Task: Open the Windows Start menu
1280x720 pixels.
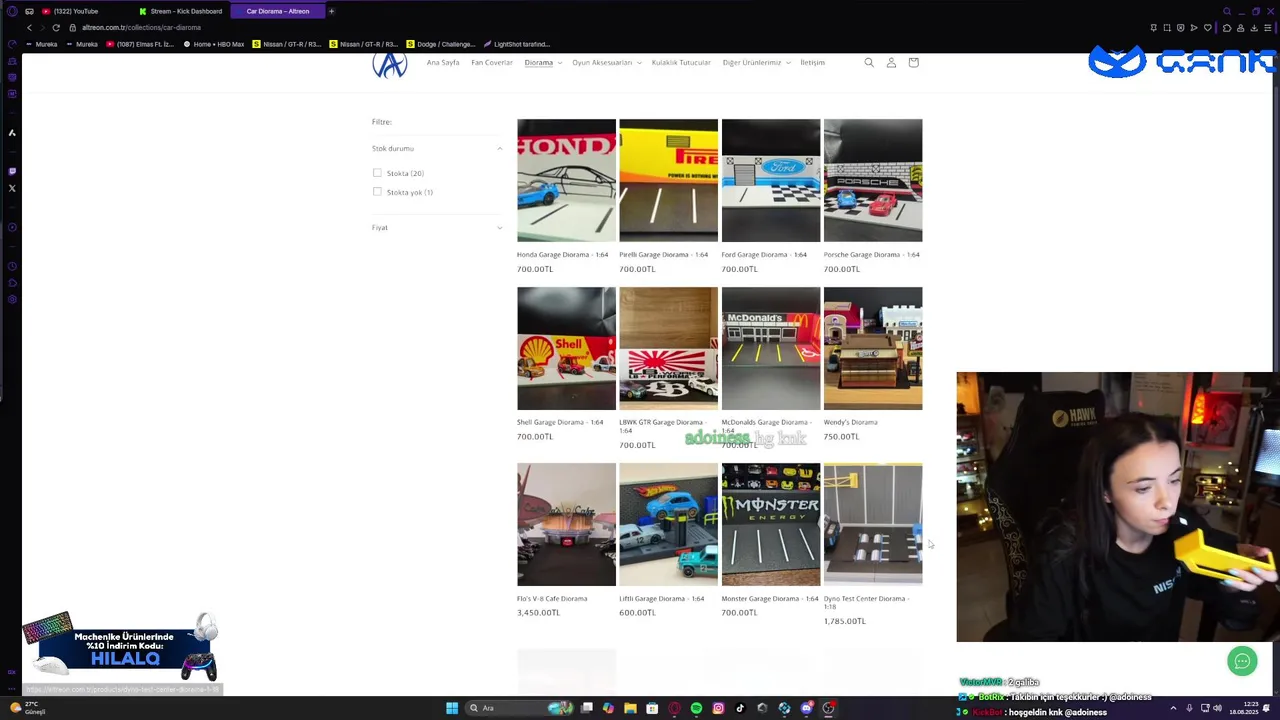Action: coord(452,708)
